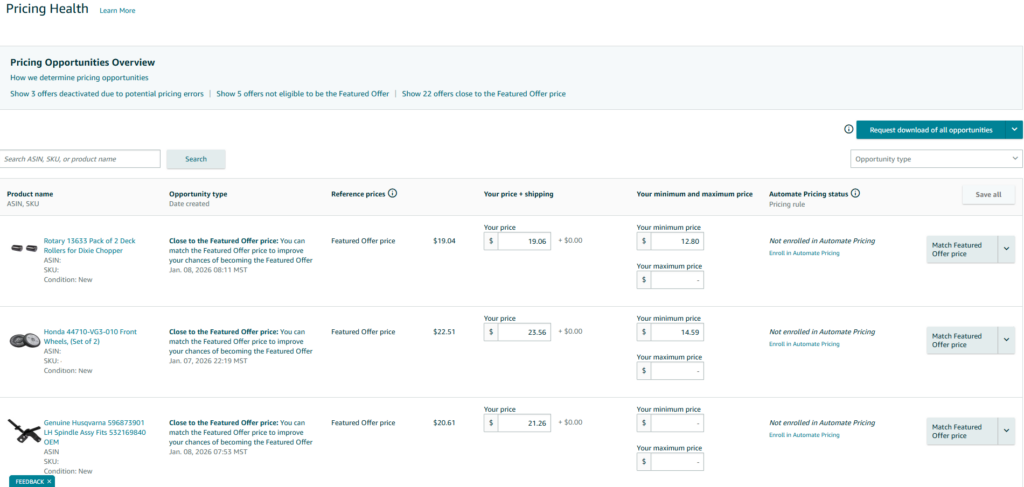
Task: Expand the Opportunity type dropdown
Action: click(x=936, y=159)
